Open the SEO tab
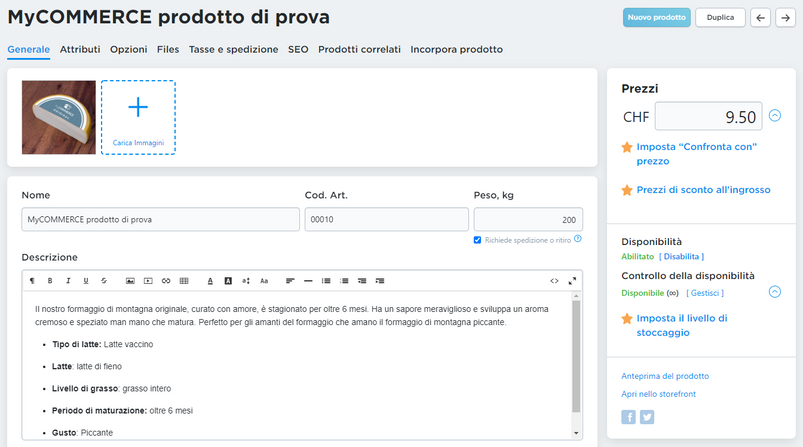This screenshot has width=803, height=447. (x=298, y=50)
